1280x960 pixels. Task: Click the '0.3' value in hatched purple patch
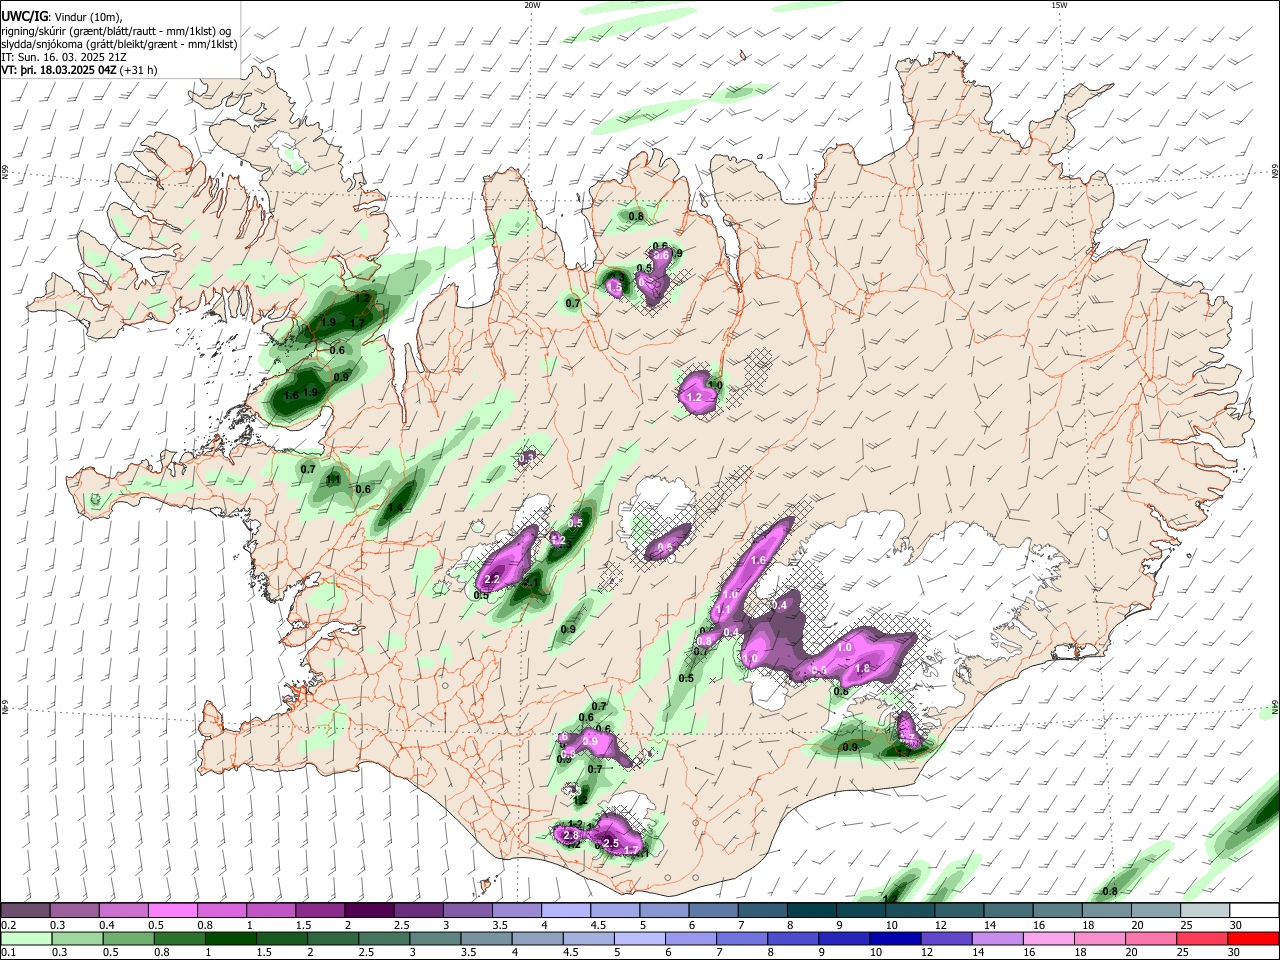click(x=527, y=457)
